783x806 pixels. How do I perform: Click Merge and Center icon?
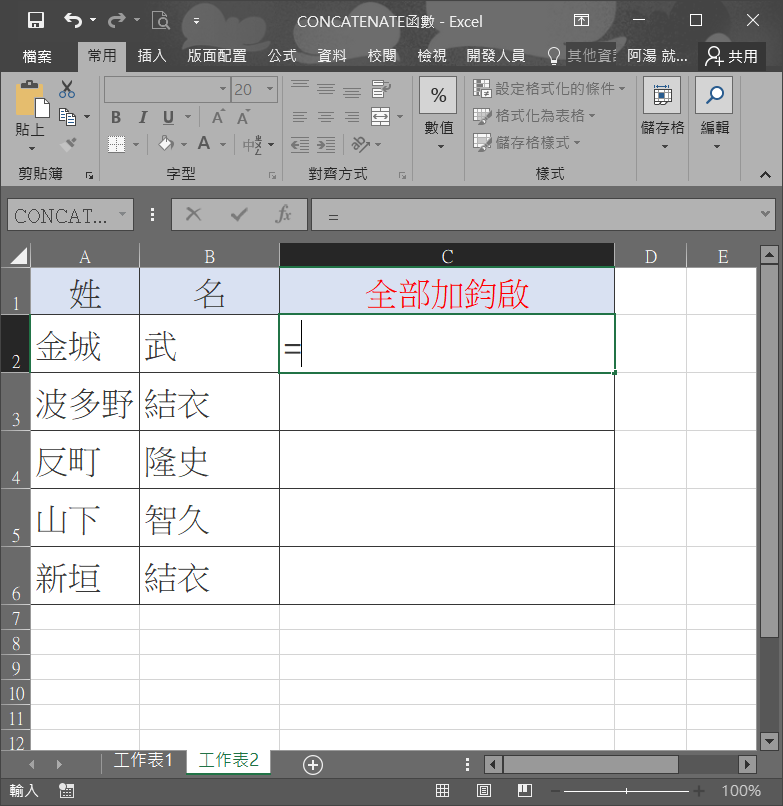(380, 117)
